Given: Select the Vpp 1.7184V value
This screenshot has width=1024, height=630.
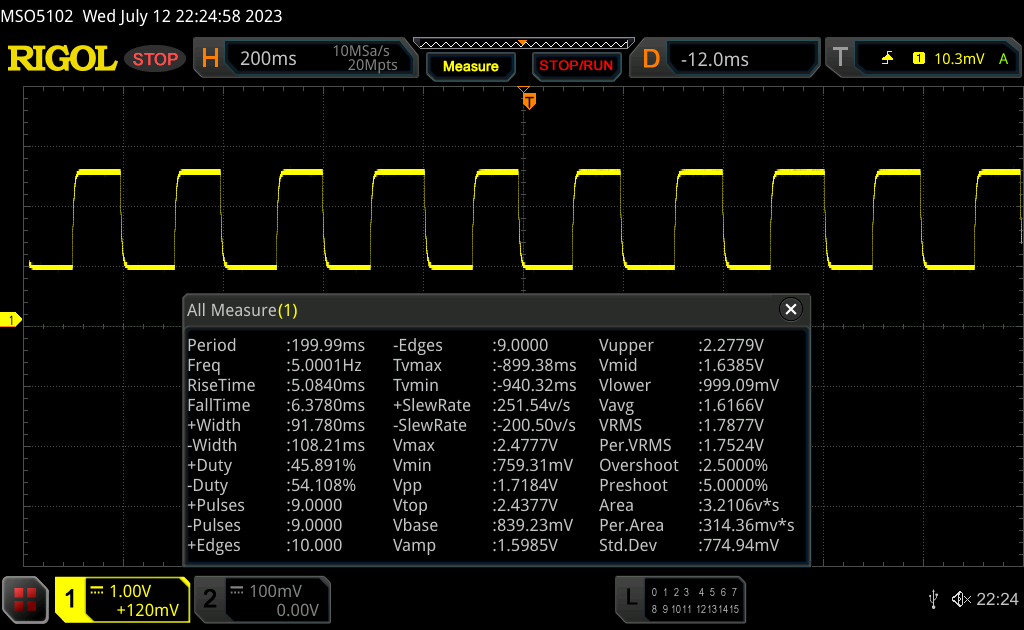Looking at the screenshot, I should click(x=525, y=485).
